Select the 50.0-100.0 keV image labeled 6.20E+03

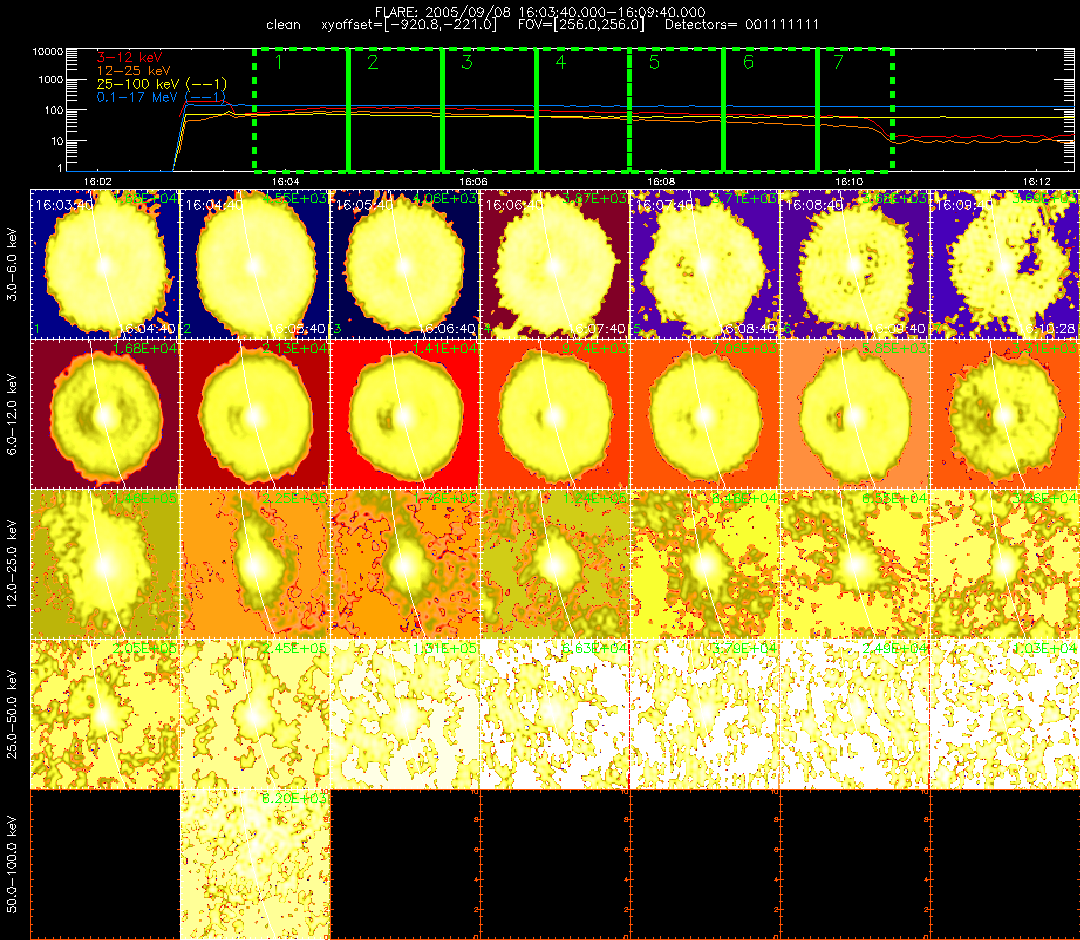click(x=255, y=864)
